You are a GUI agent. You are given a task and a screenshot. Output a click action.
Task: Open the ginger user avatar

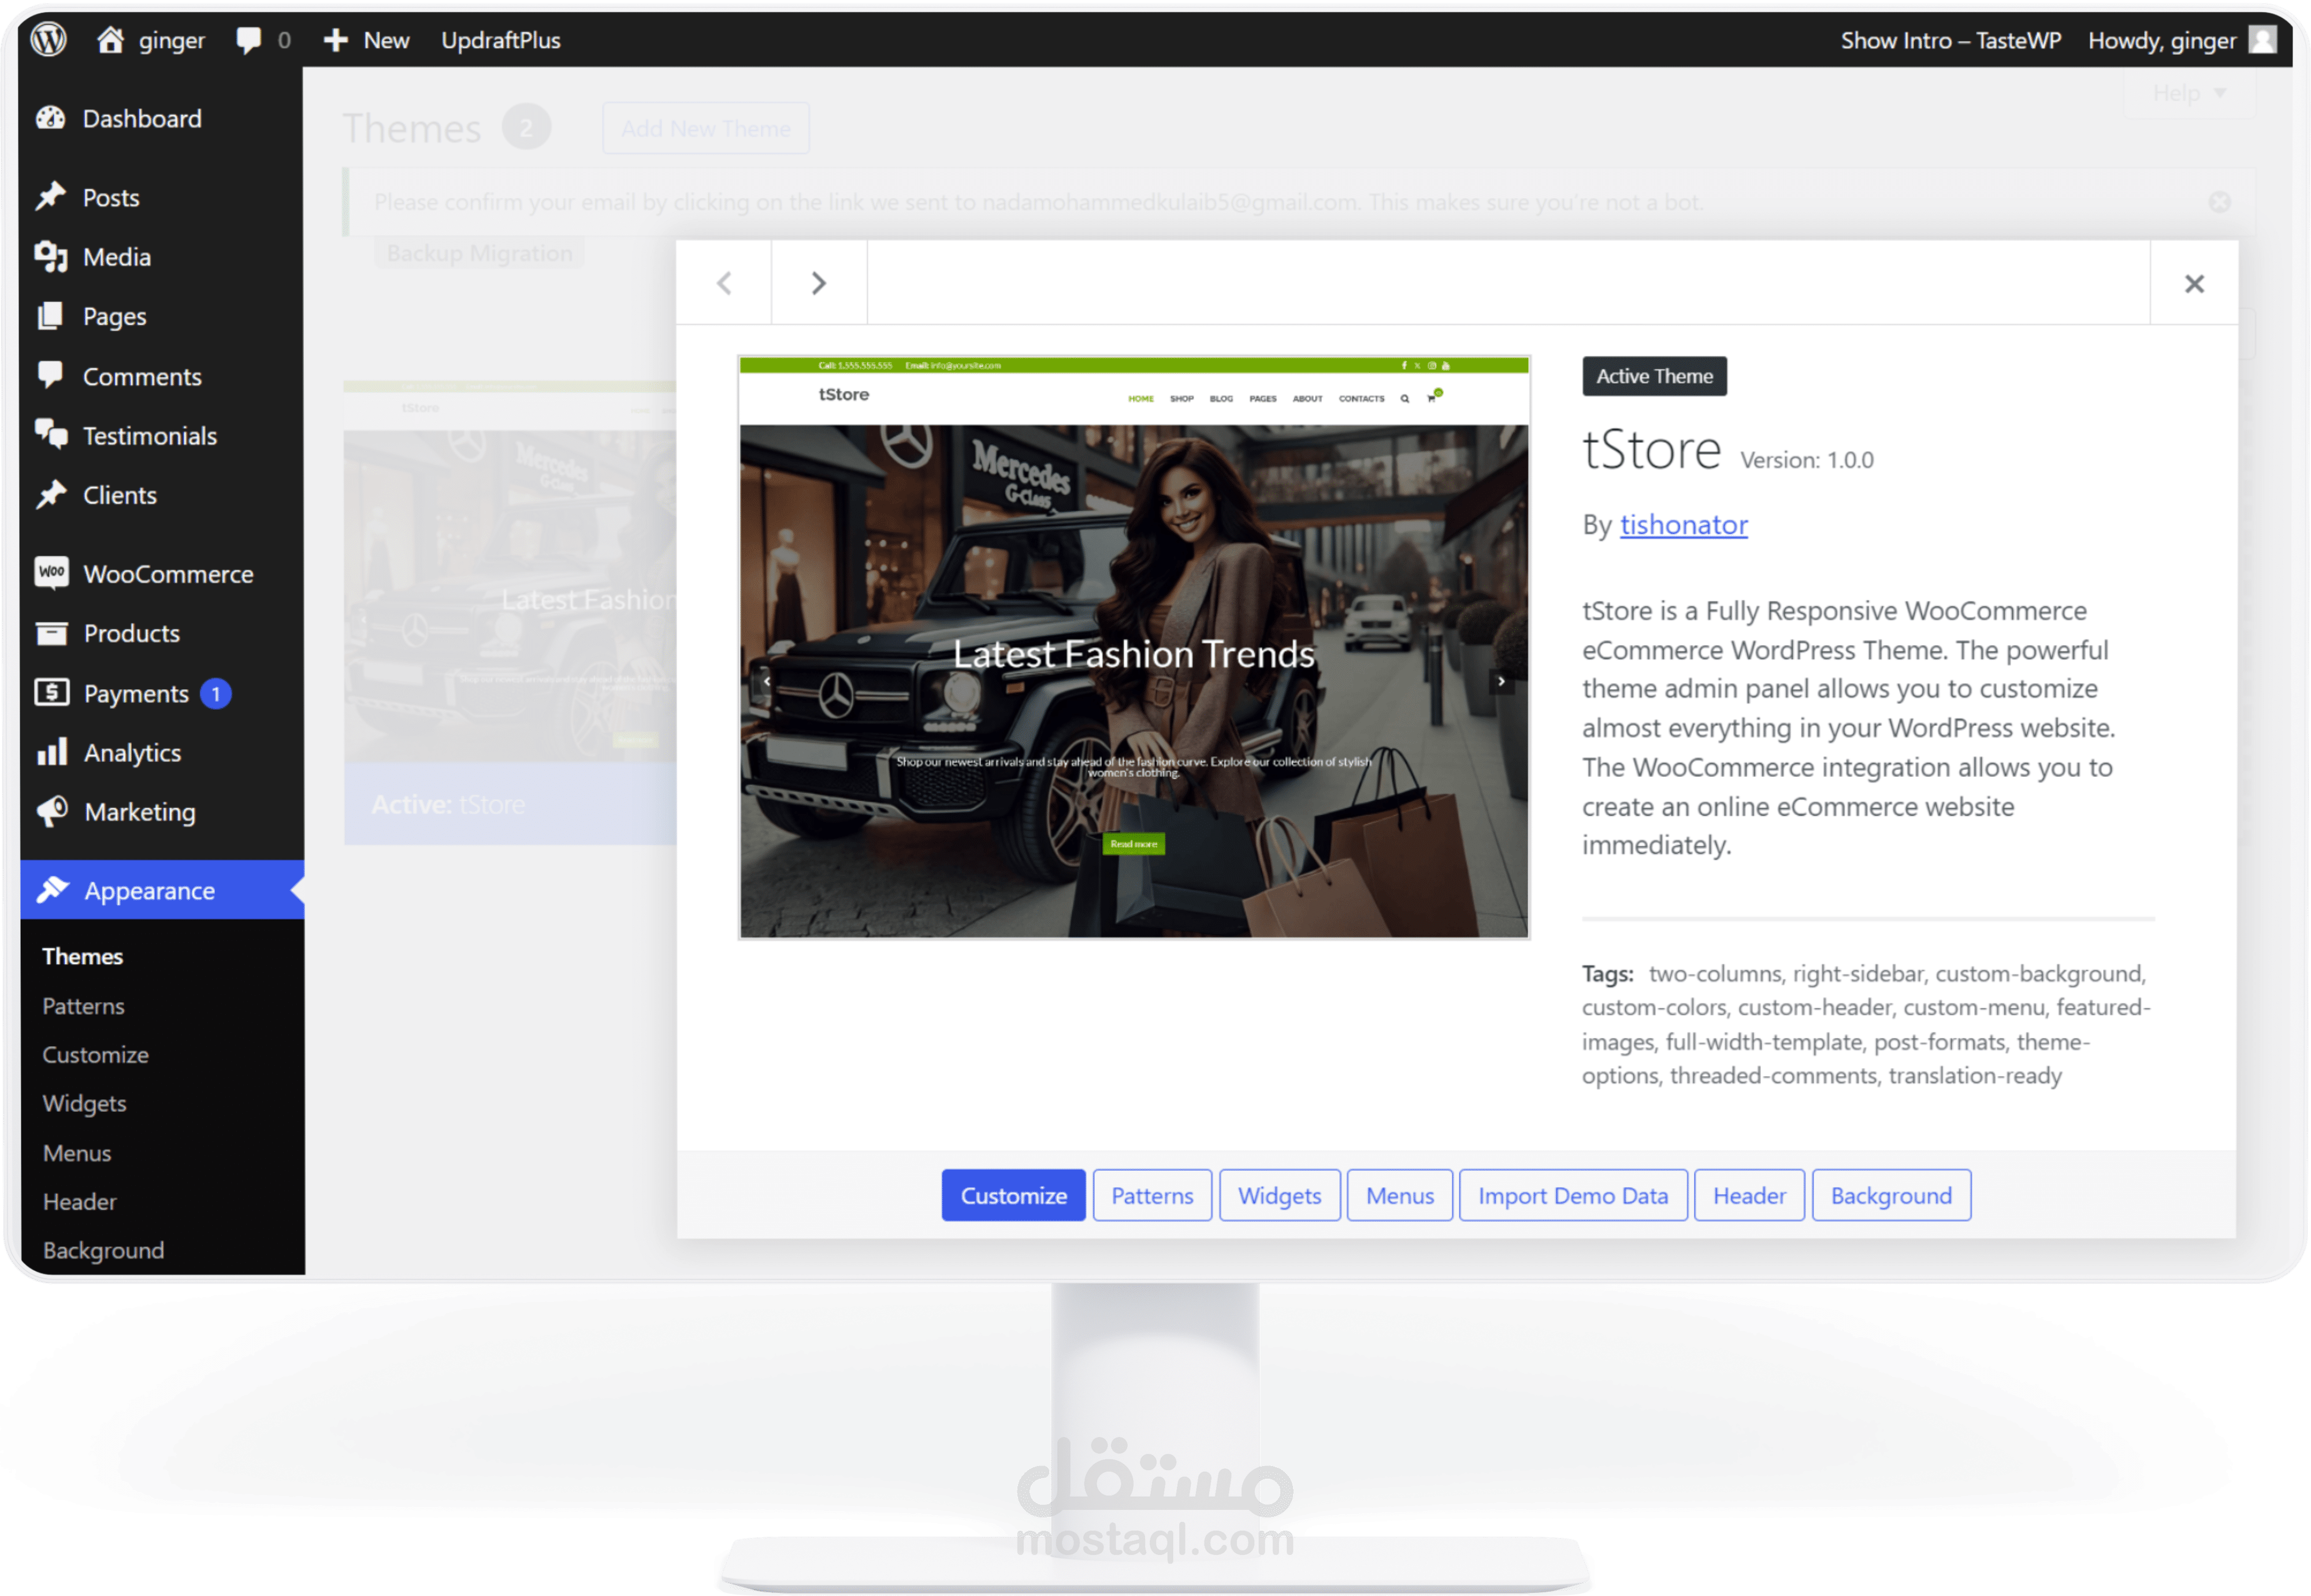(x=2262, y=40)
